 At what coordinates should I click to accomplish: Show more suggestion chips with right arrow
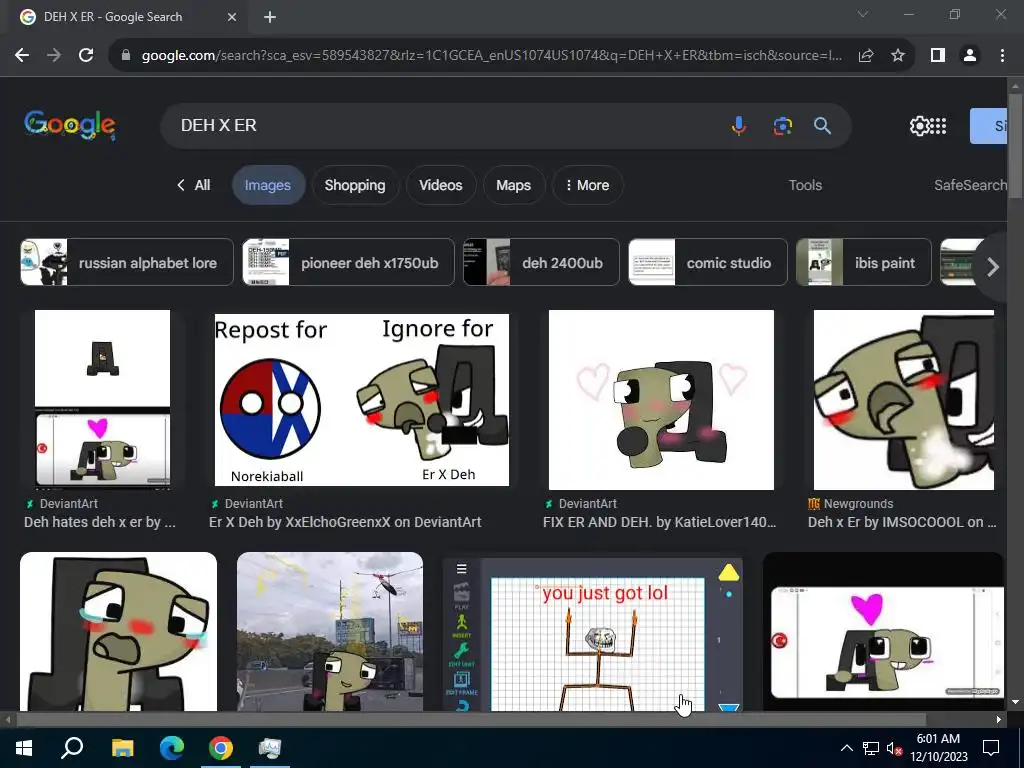(993, 266)
